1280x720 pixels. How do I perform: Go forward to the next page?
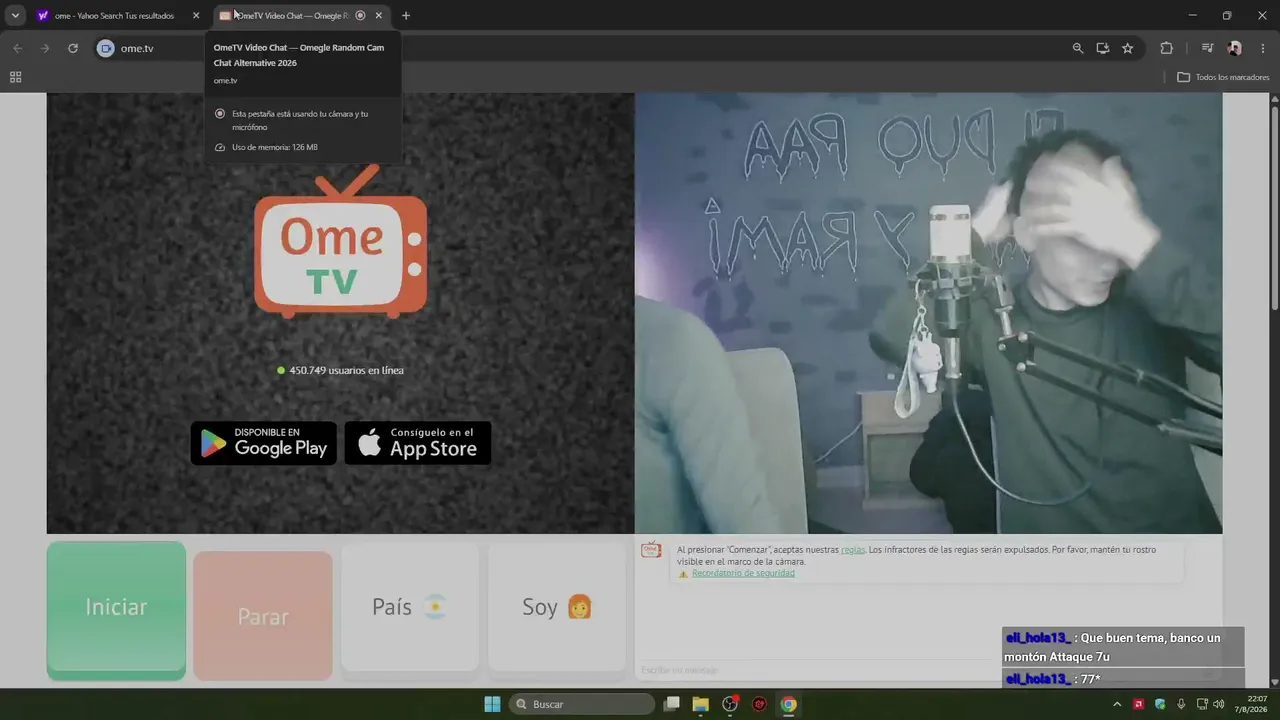coord(45,48)
